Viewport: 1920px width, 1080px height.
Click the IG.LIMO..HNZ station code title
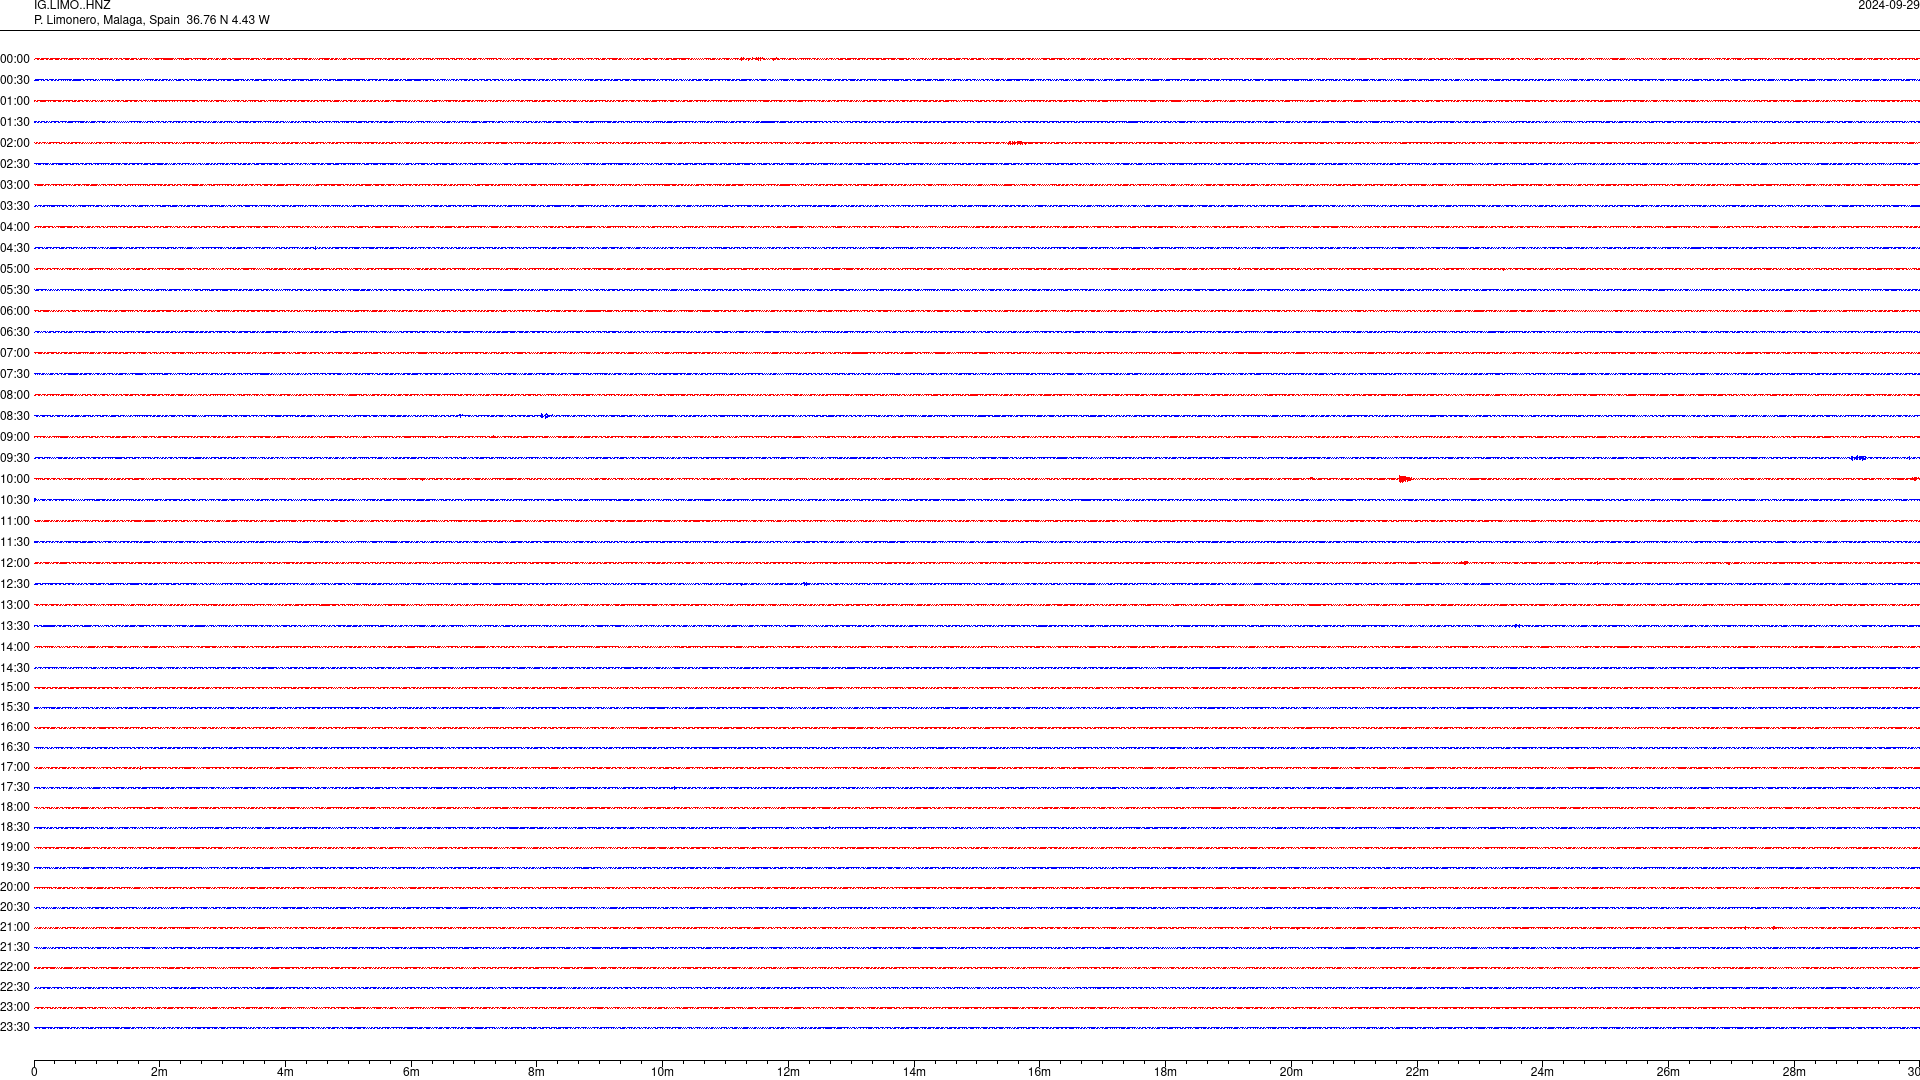(x=72, y=6)
